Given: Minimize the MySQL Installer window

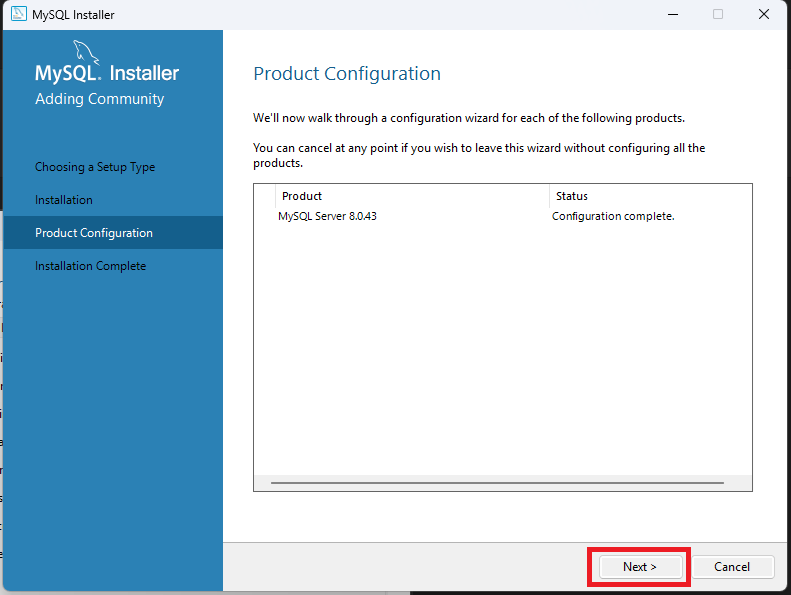Looking at the screenshot, I should 673,14.
